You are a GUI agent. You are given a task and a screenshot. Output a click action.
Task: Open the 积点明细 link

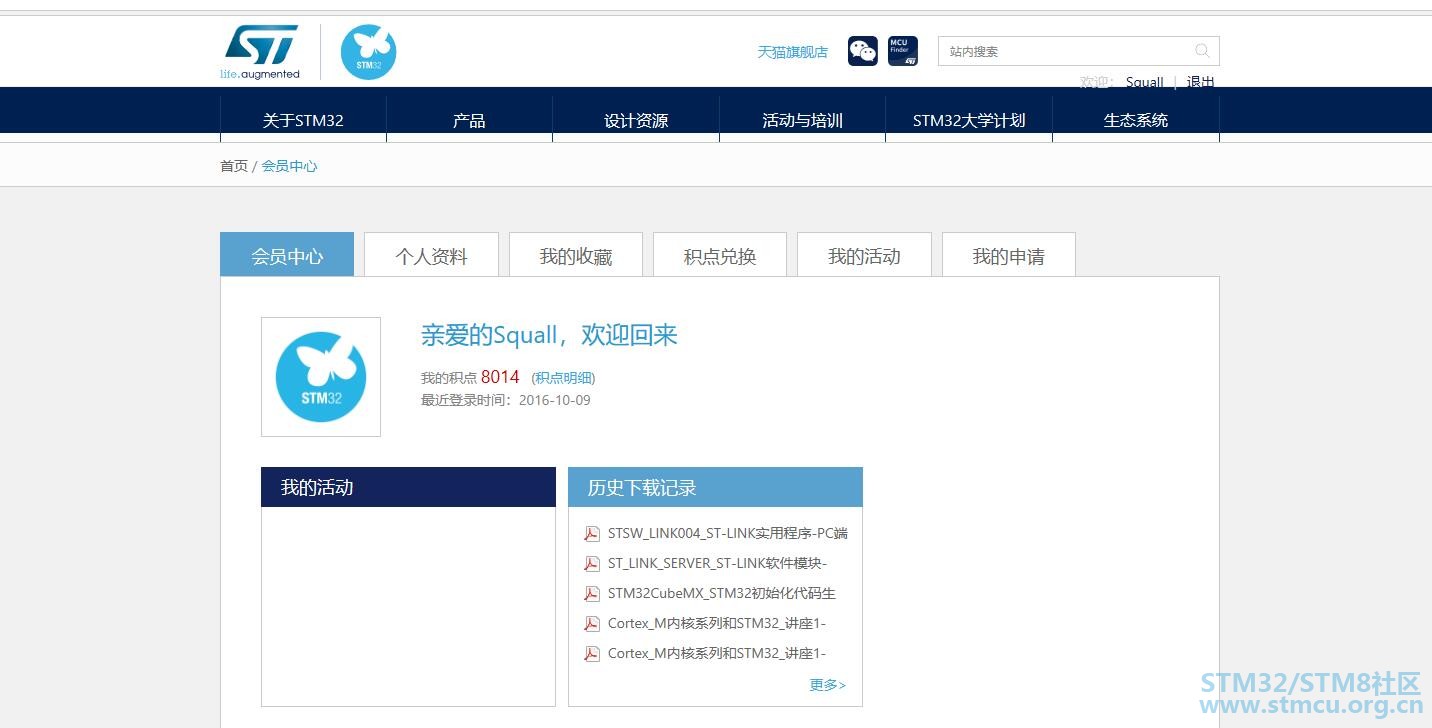(x=563, y=378)
